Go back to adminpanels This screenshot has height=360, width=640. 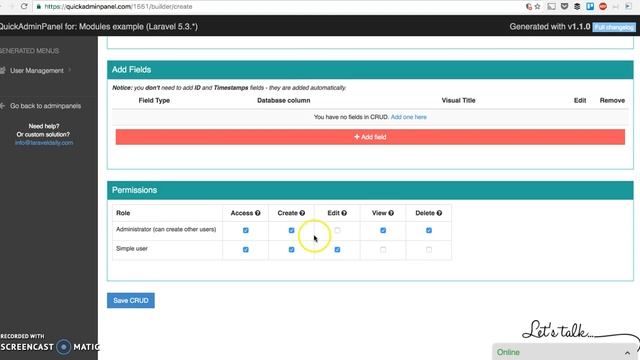point(45,106)
